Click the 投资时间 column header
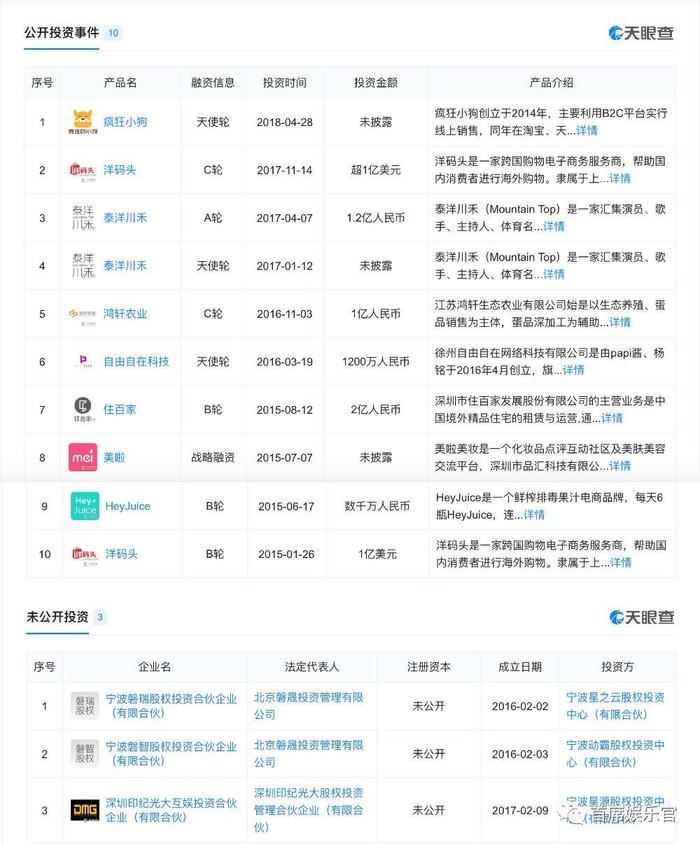This screenshot has height=845, width=700. click(285, 82)
